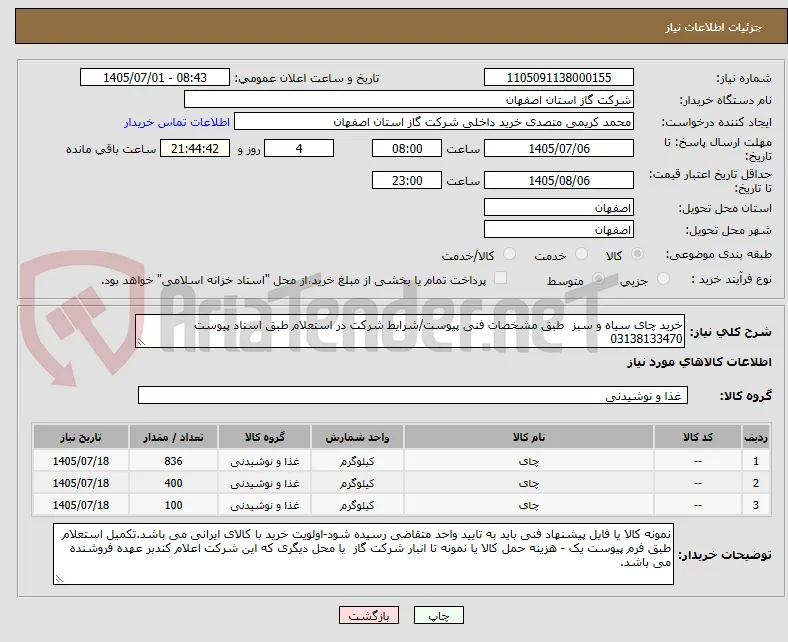
Task: Click the کد کالا column header
Action: coord(698,437)
